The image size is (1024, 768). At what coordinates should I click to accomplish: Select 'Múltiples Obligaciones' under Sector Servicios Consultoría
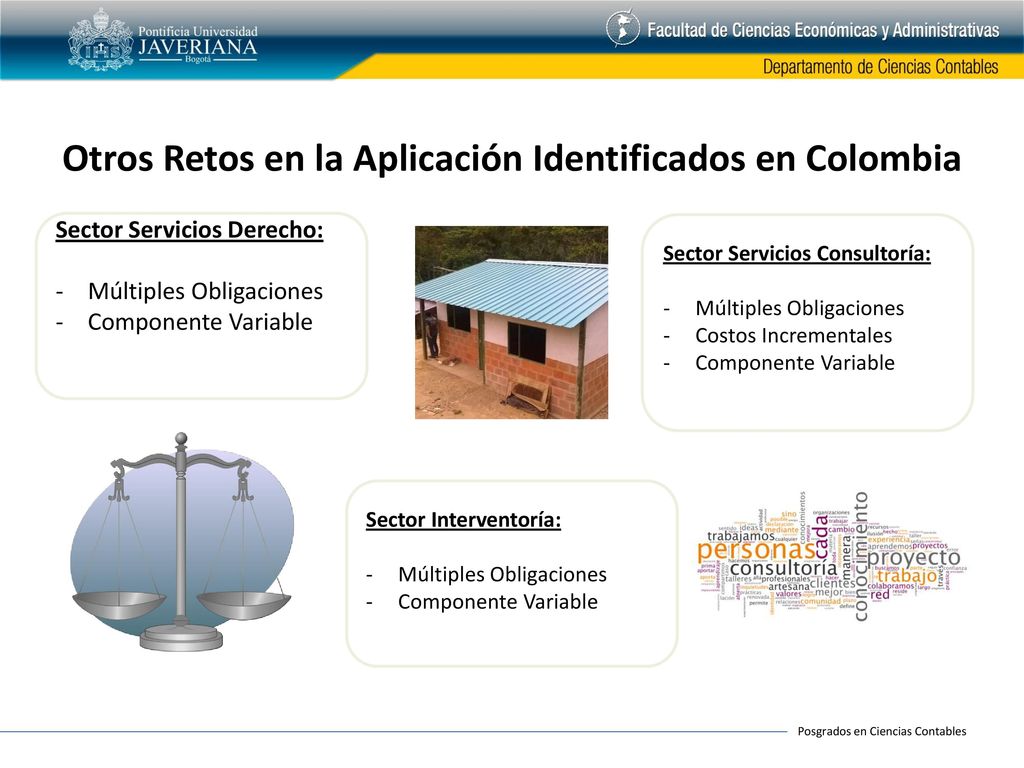coord(799,308)
